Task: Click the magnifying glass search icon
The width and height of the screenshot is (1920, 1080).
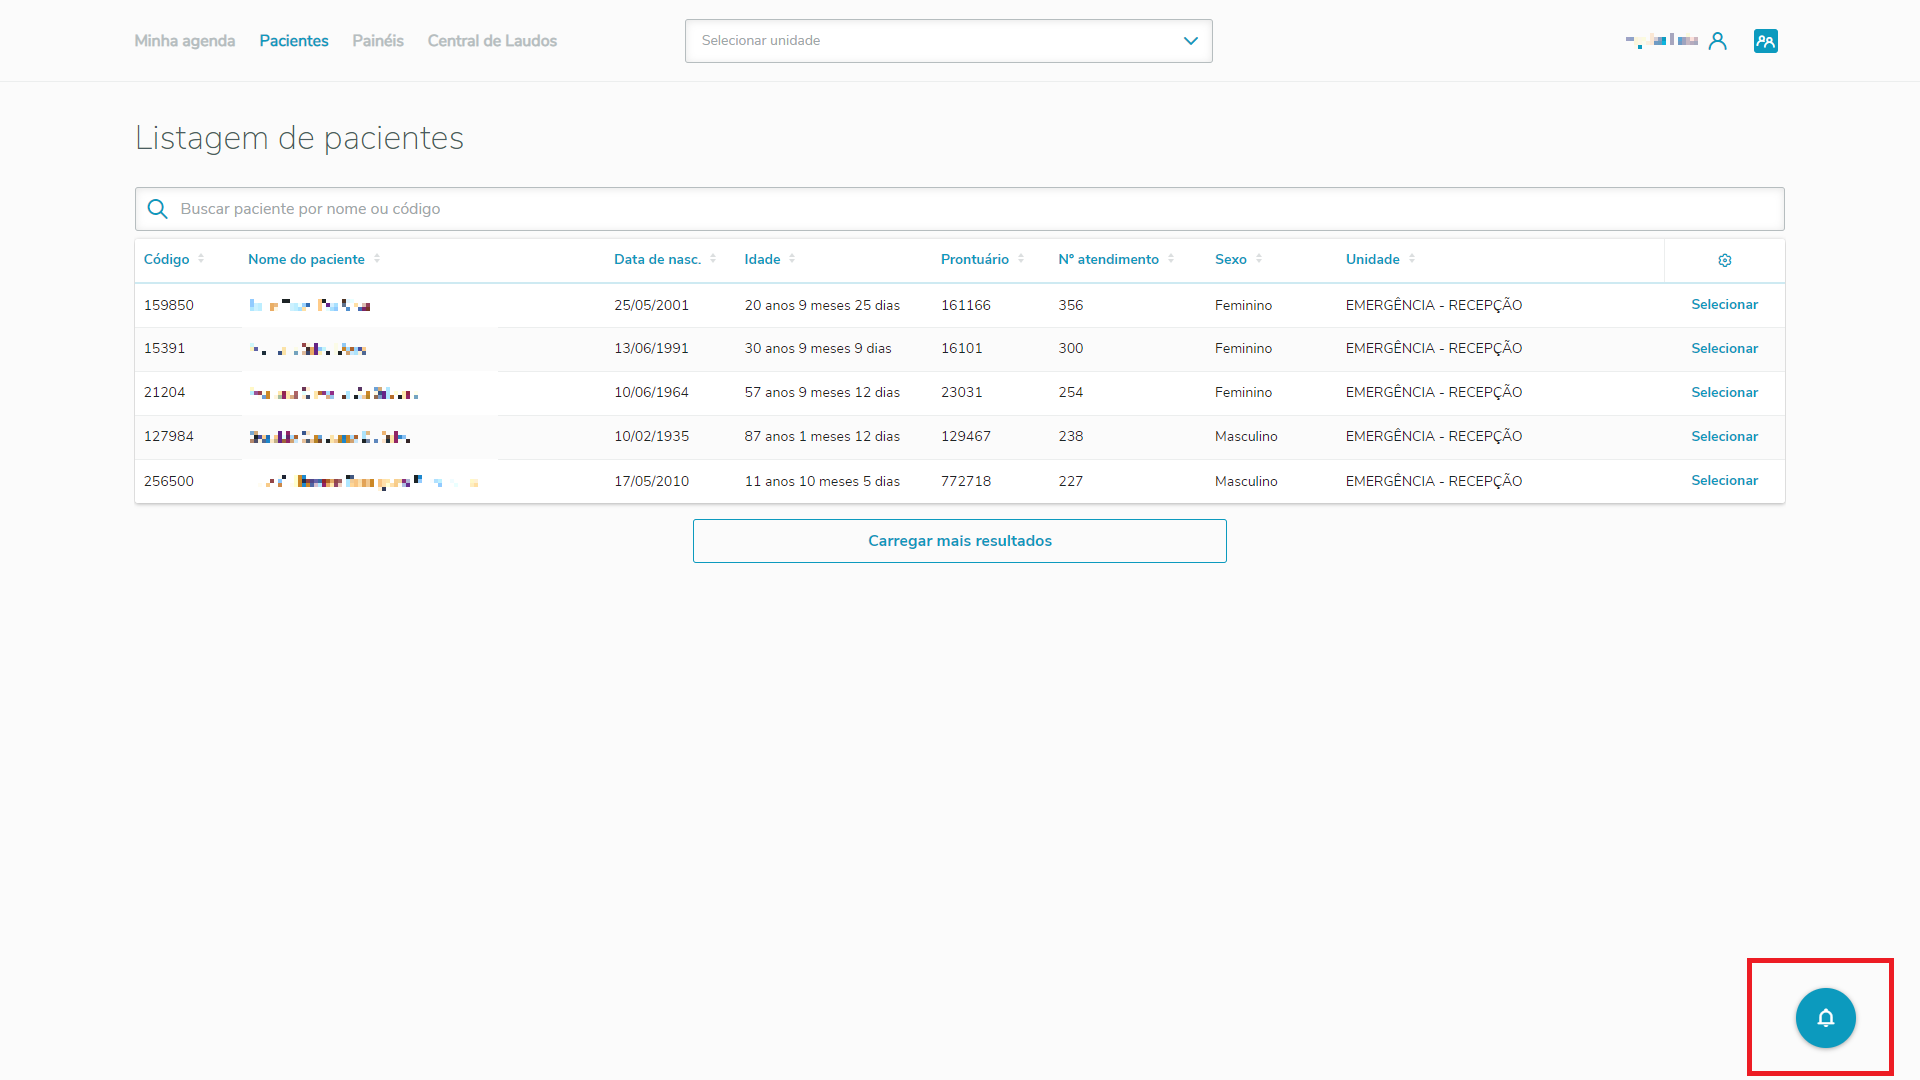Action: coord(157,209)
